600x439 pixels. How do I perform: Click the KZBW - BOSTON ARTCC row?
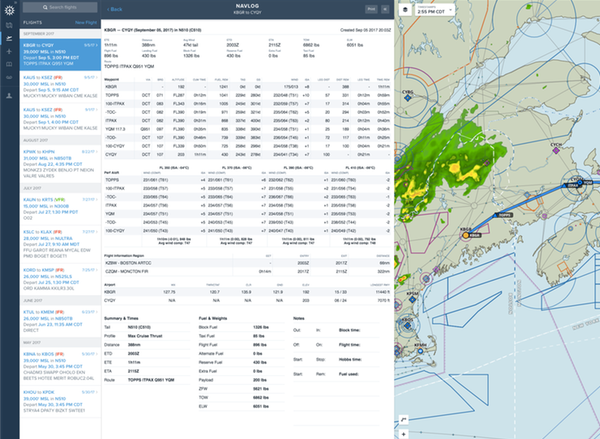pos(247,263)
